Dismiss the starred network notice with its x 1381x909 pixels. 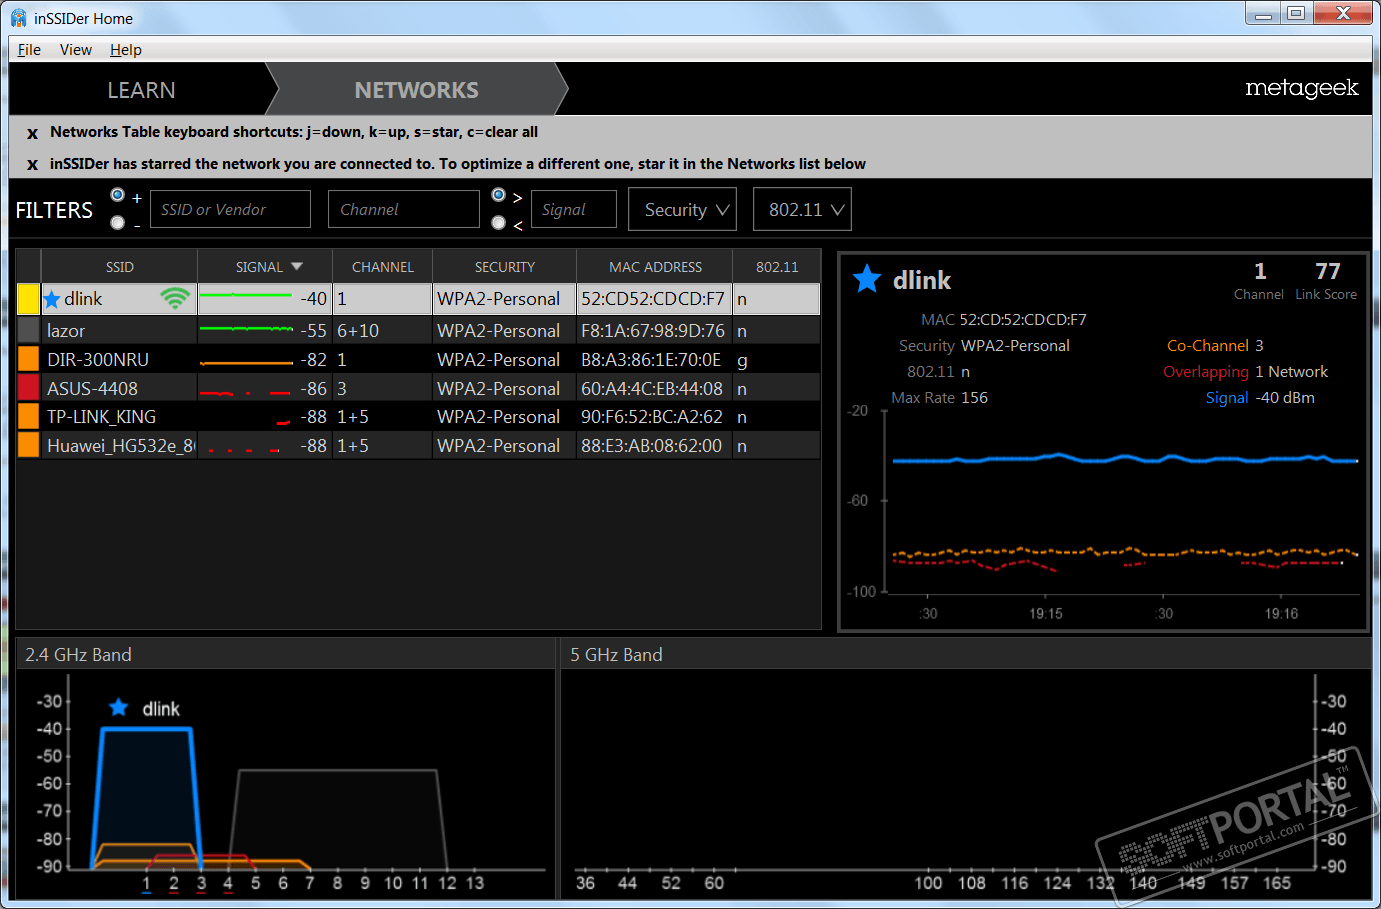point(32,165)
